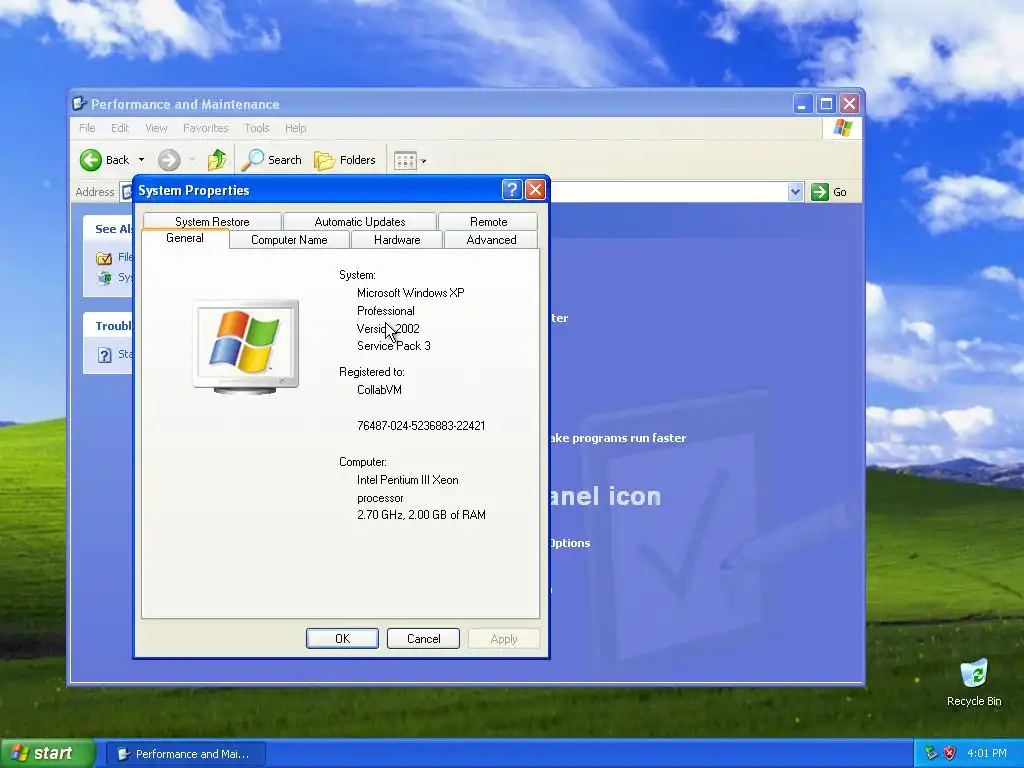The height and width of the screenshot is (768, 1024).
Task: Click OK in System Properties
Action: click(342, 639)
